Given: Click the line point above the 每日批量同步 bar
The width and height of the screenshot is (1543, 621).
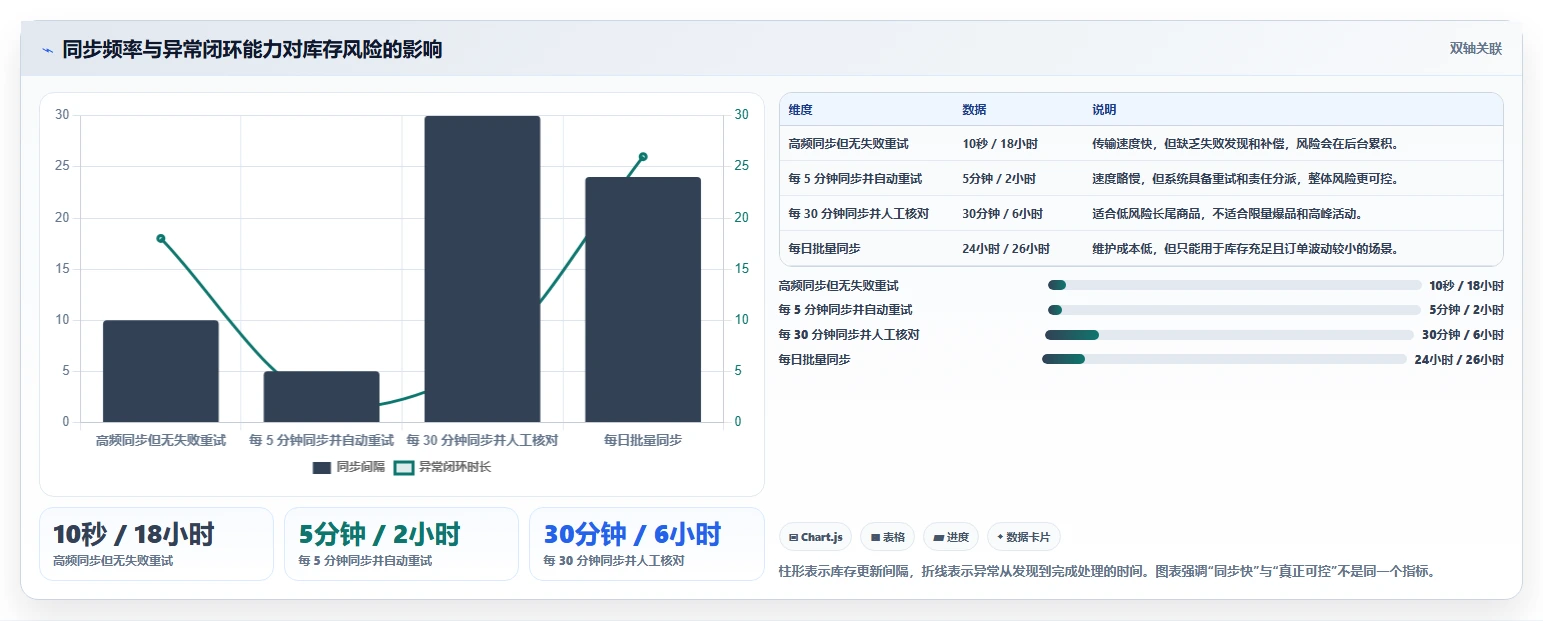Looking at the screenshot, I should [643, 157].
